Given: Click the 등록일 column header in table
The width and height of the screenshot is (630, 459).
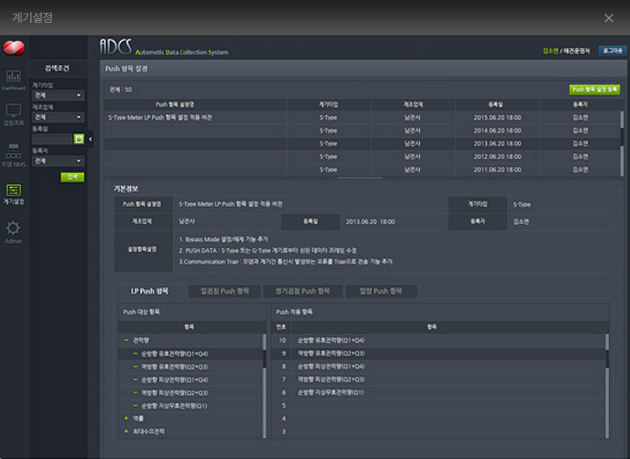Looking at the screenshot, I should point(497,105).
